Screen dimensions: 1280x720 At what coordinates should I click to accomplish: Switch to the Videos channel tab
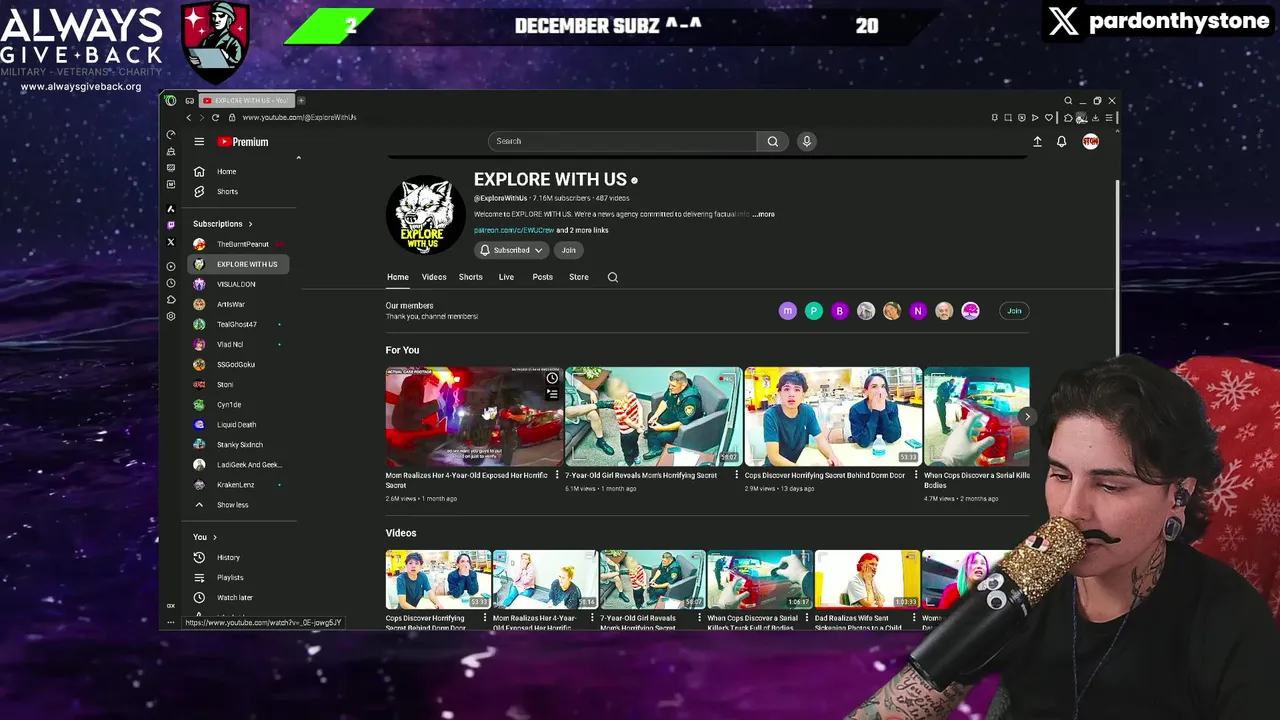click(434, 277)
